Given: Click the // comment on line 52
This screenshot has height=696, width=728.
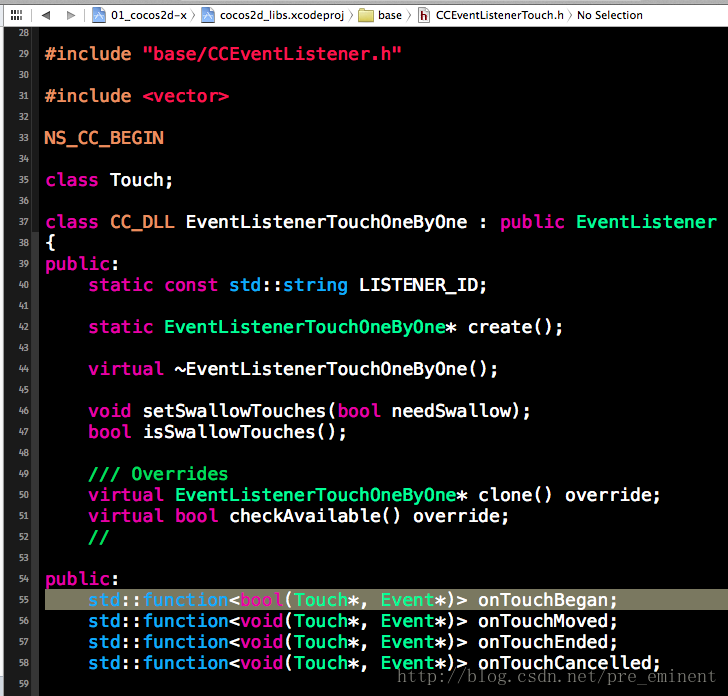Looking at the screenshot, I should [99, 537].
